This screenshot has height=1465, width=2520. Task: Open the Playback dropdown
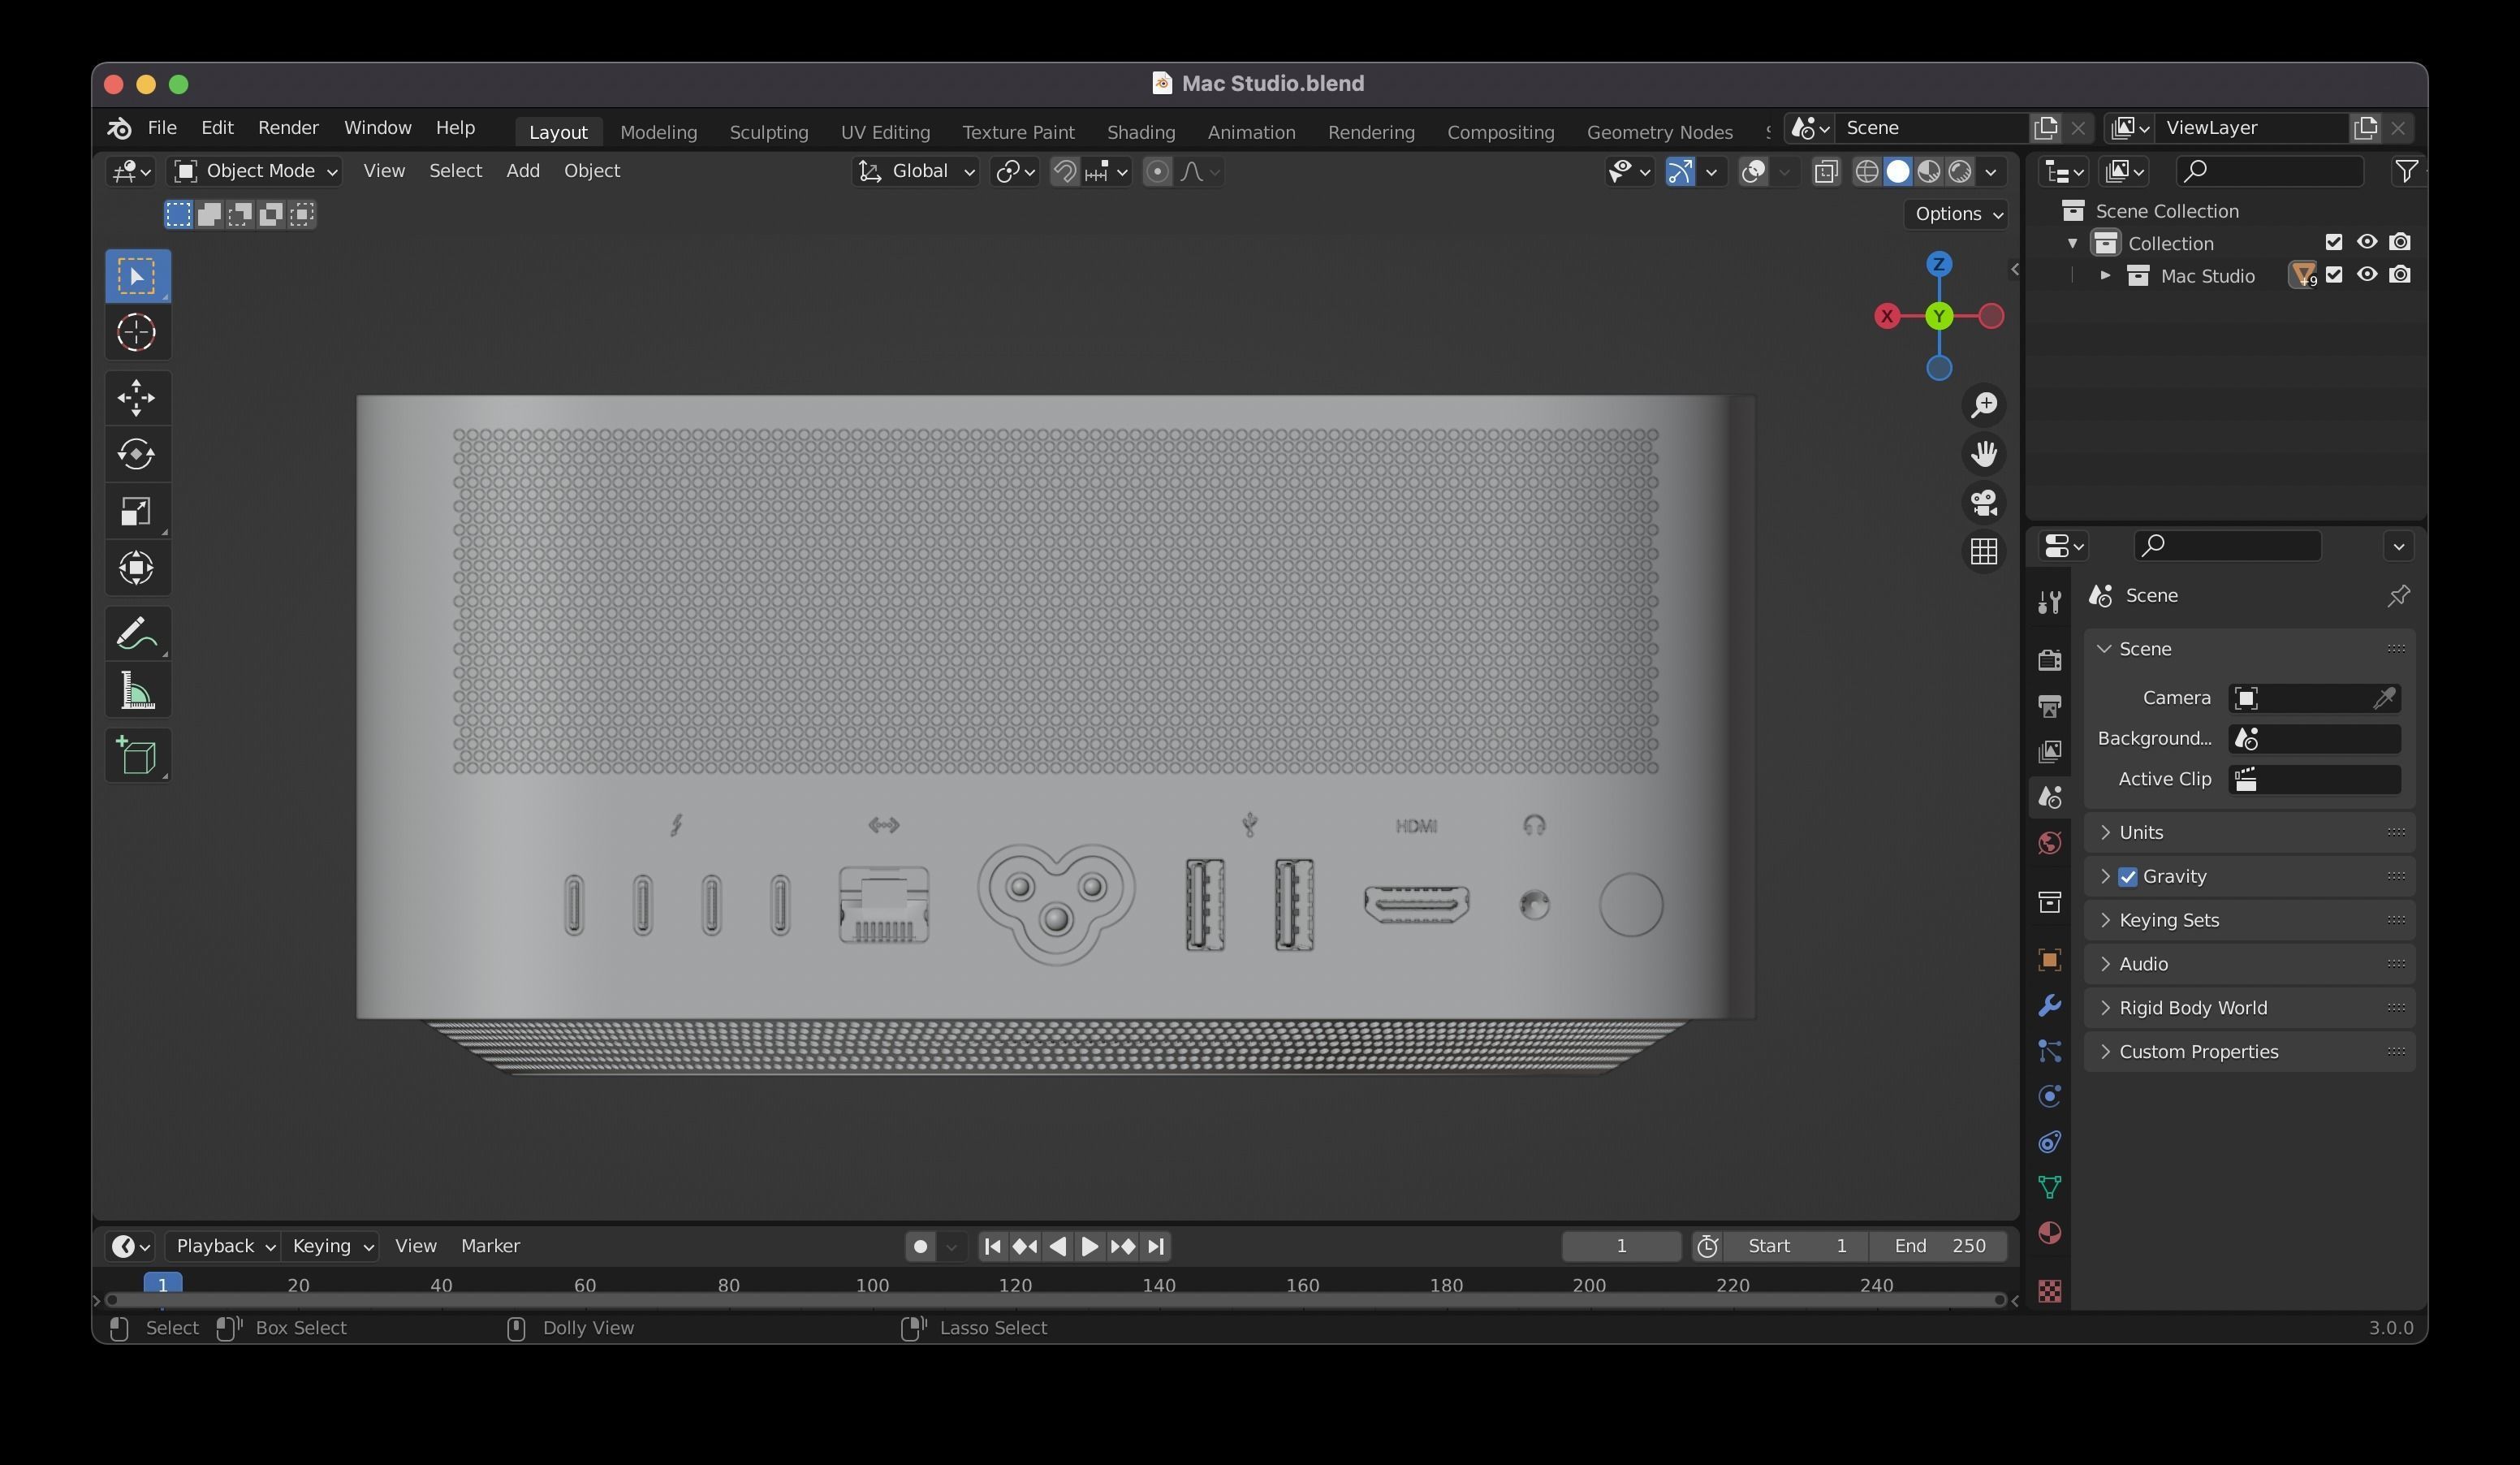223,1247
